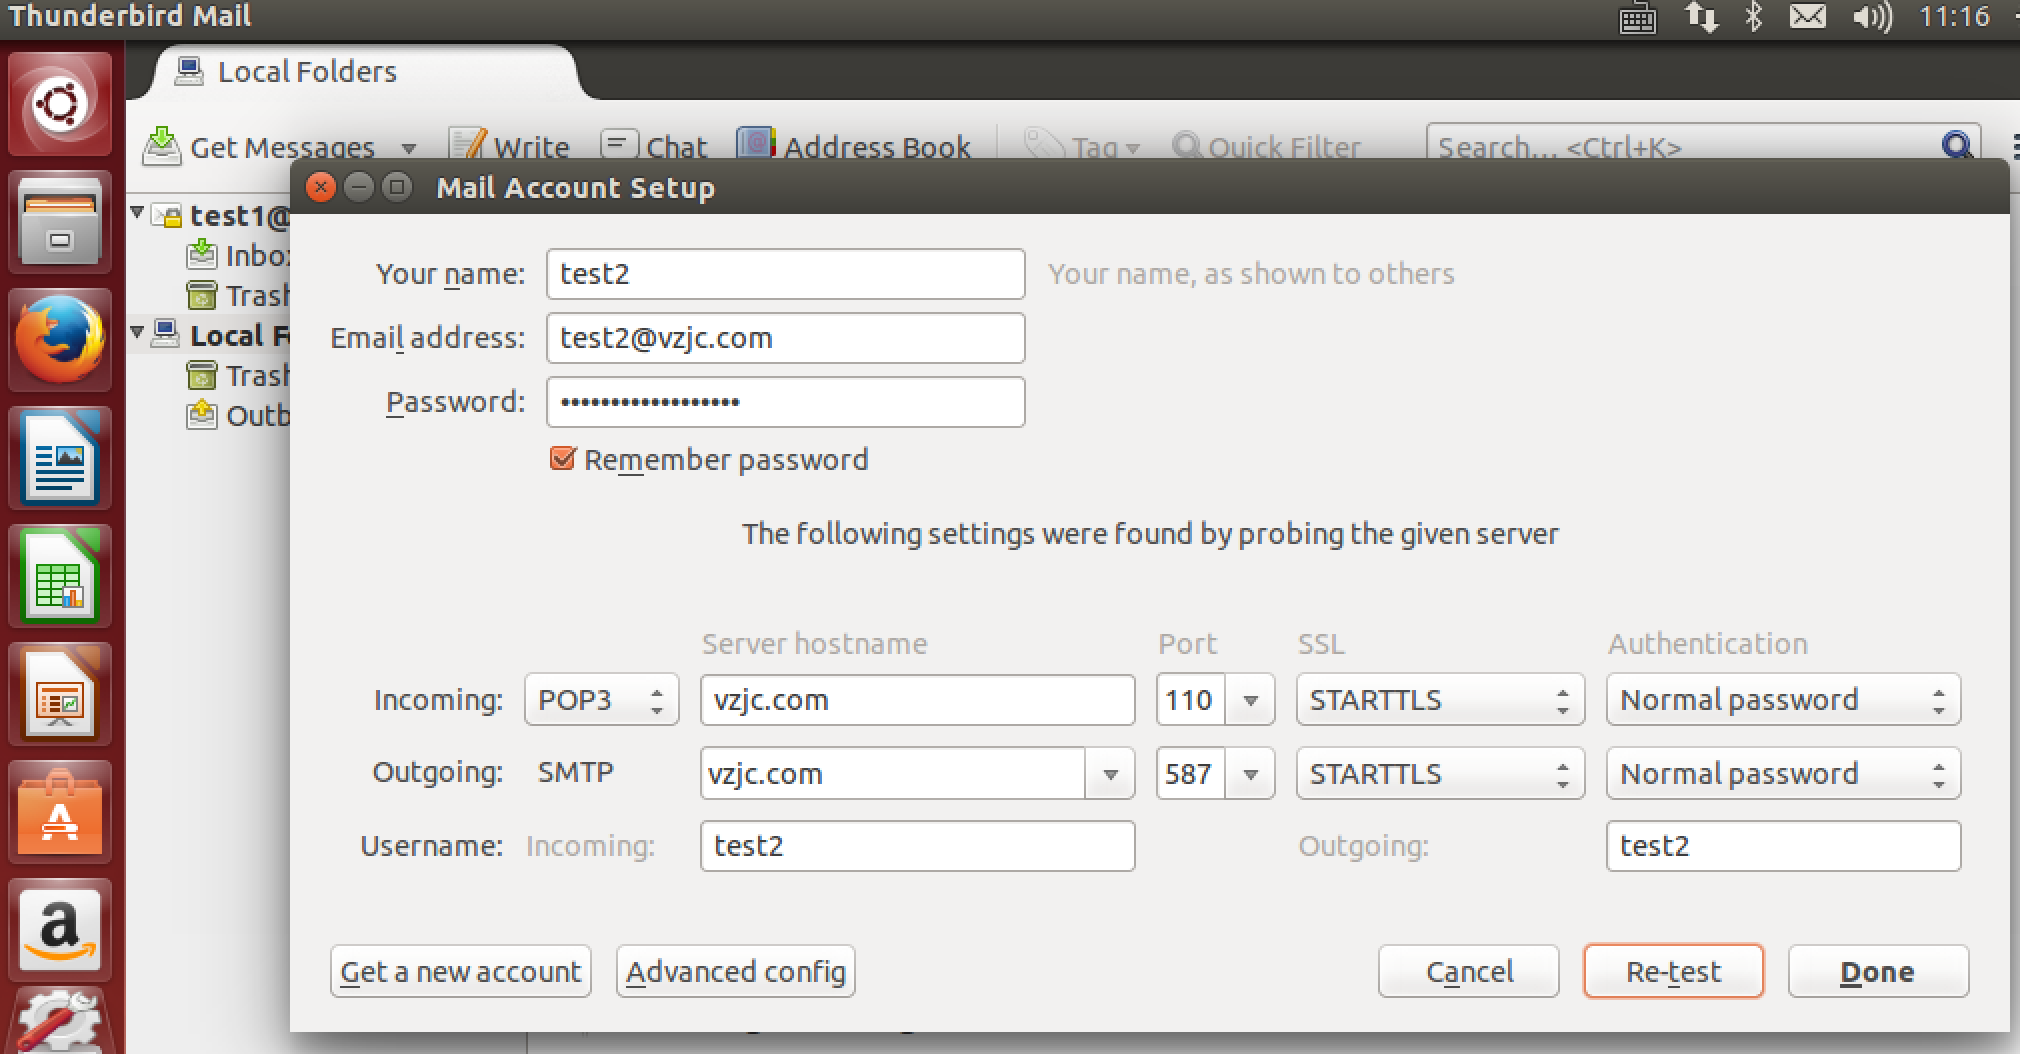Click the Get Messages toolbar icon
2020x1054 pixels.
[x=162, y=146]
